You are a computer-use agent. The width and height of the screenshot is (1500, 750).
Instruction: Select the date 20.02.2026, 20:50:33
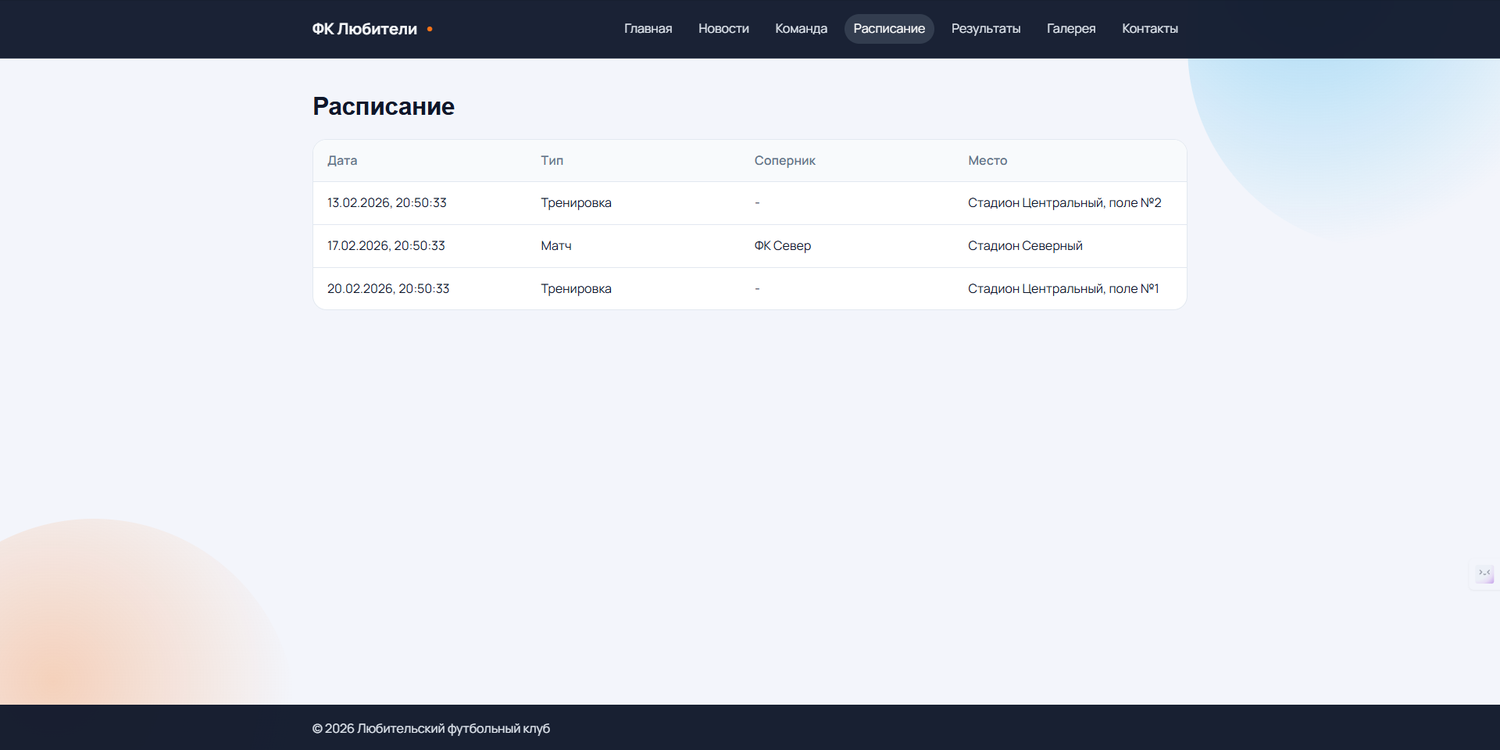tap(388, 289)
